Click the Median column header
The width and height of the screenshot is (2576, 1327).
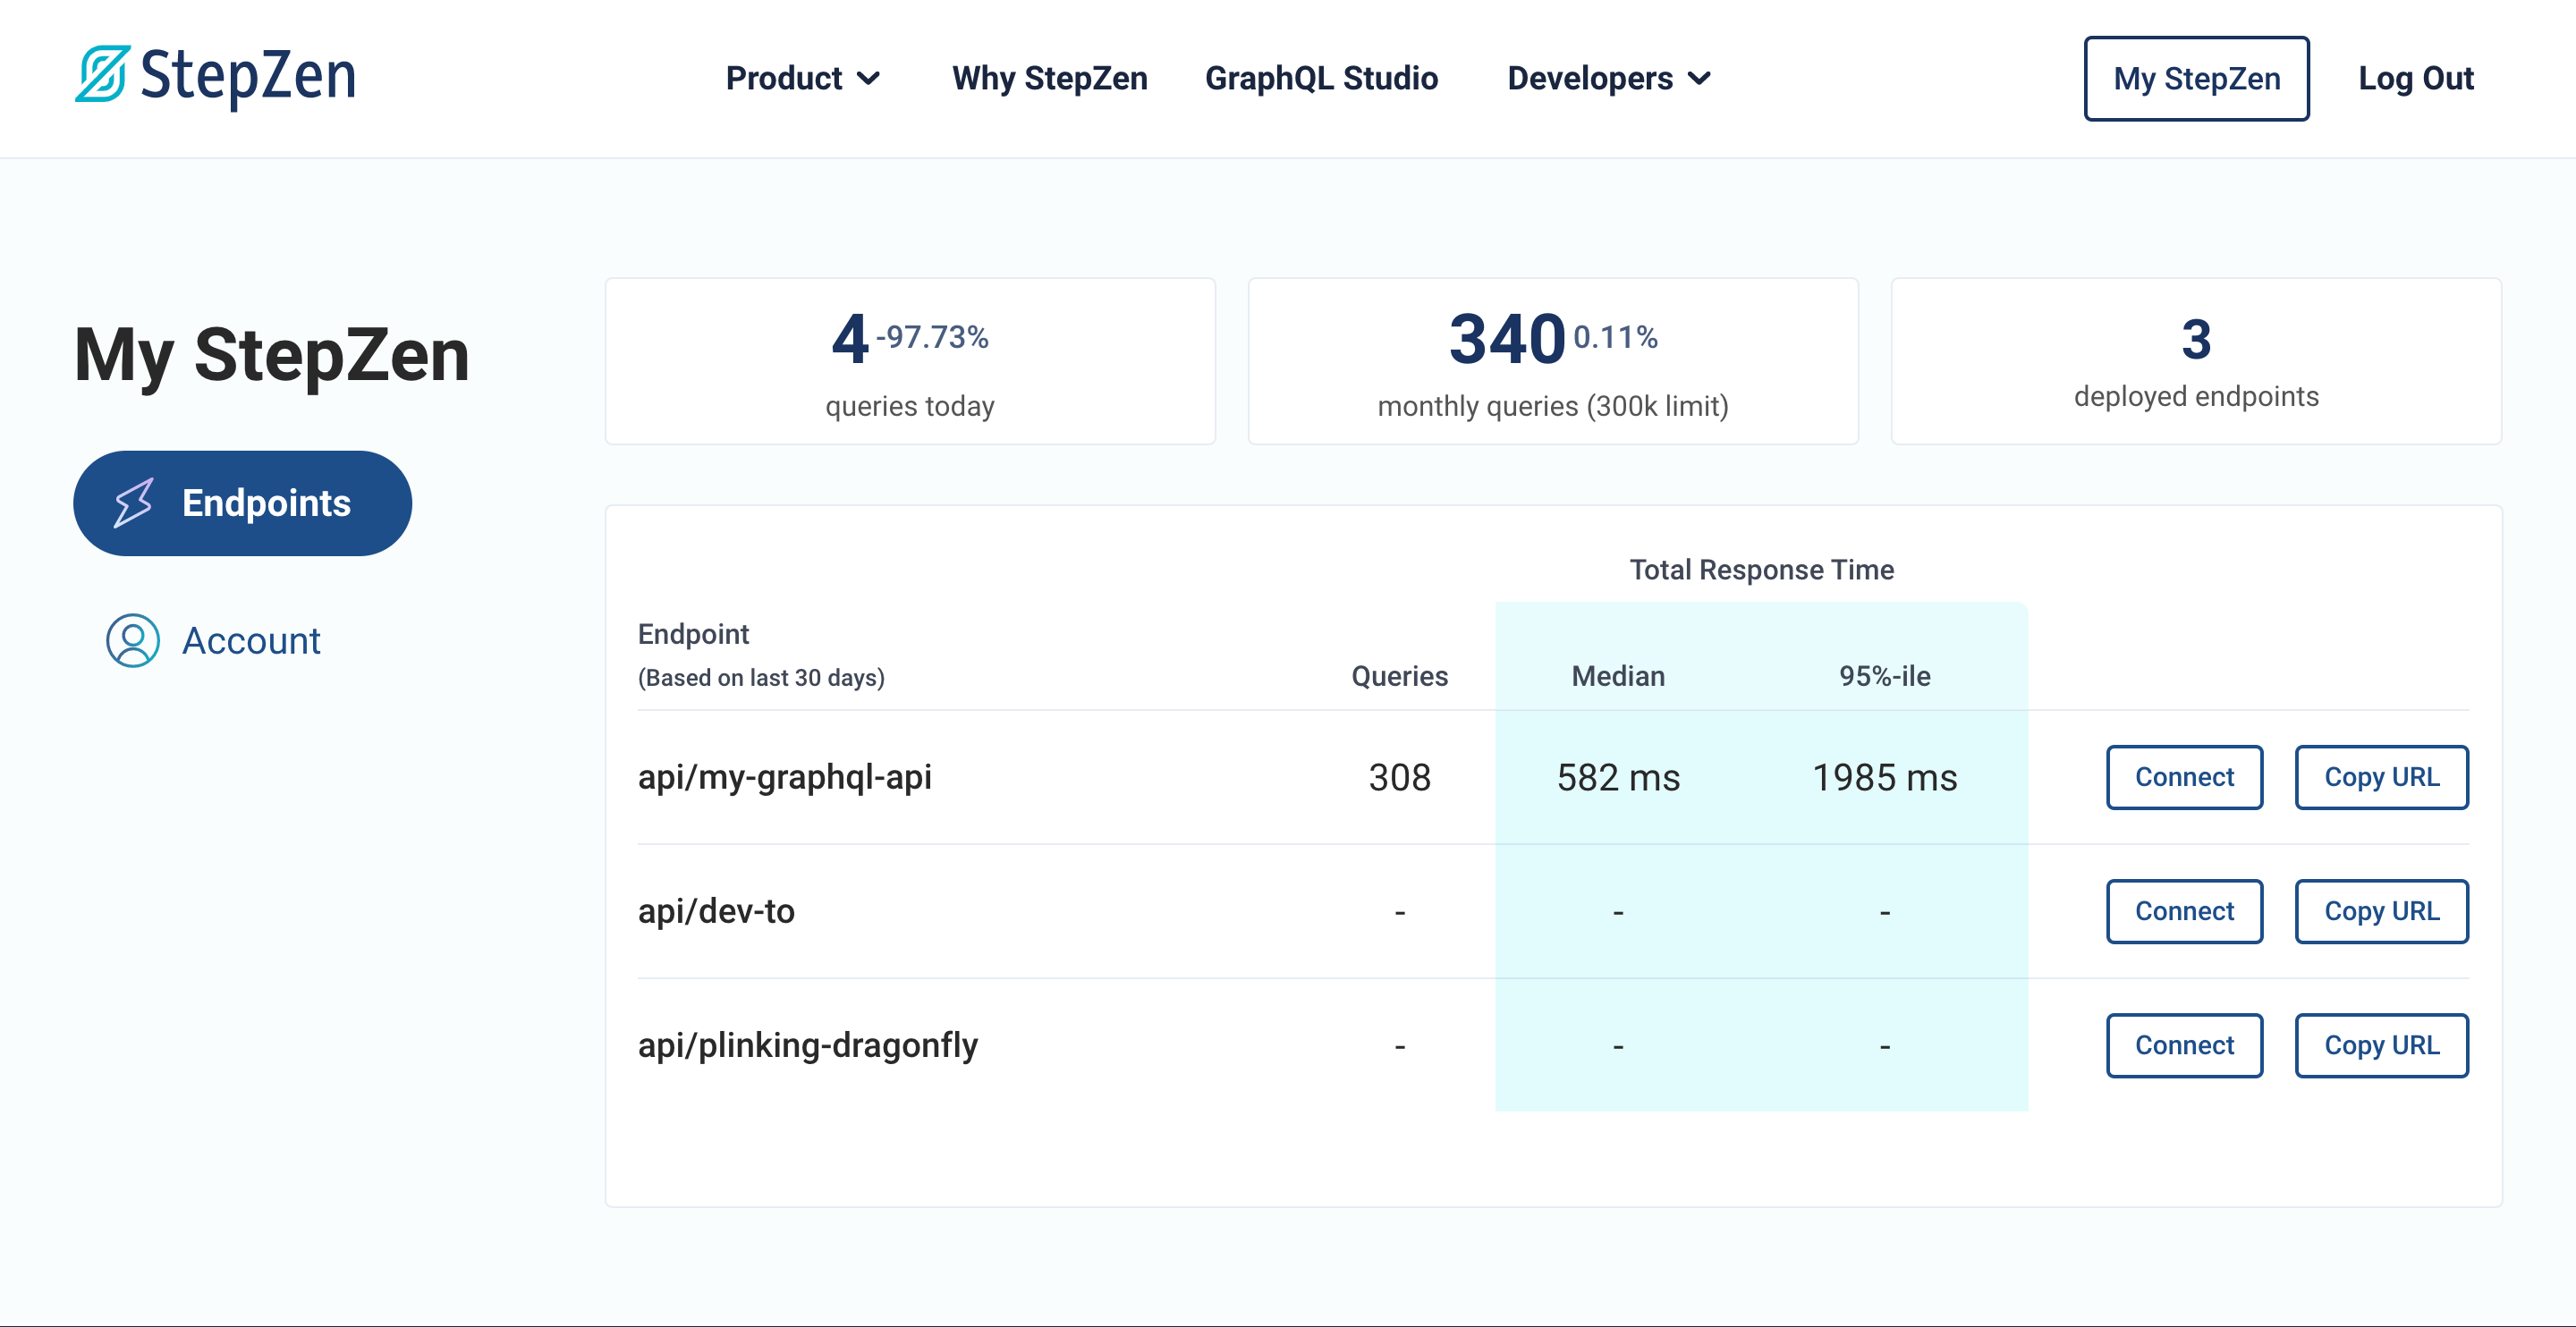(1618, 676)
